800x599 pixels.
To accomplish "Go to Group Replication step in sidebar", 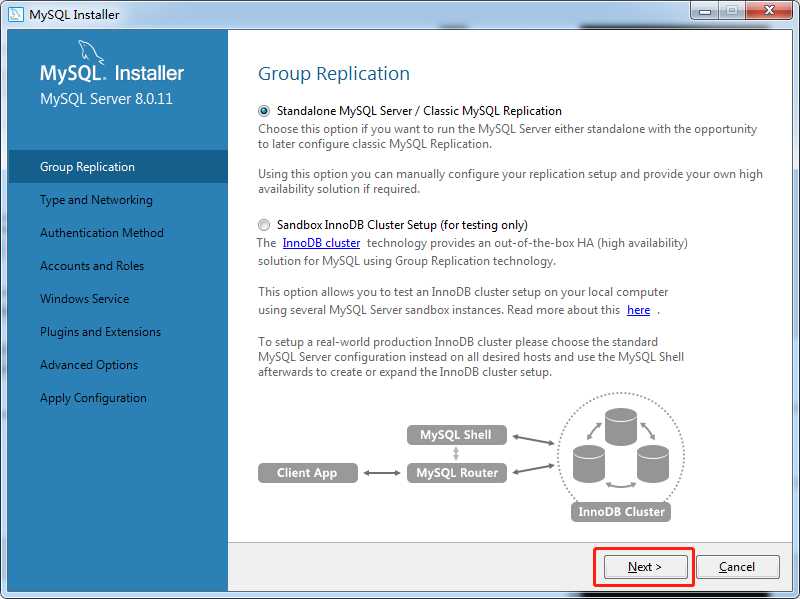I will point(118,166).
